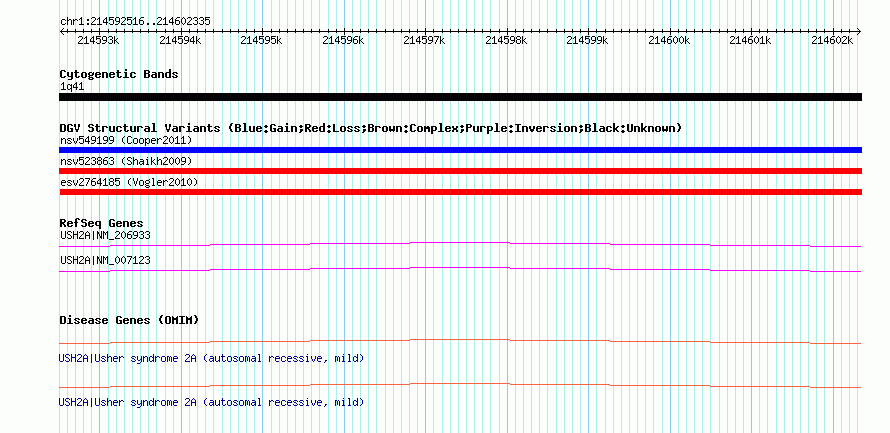Image resolution: width=890 pixels, height=433 pixels.
Task: Click the 214602k ruler tick label
Action: click(x=832, y=40)
